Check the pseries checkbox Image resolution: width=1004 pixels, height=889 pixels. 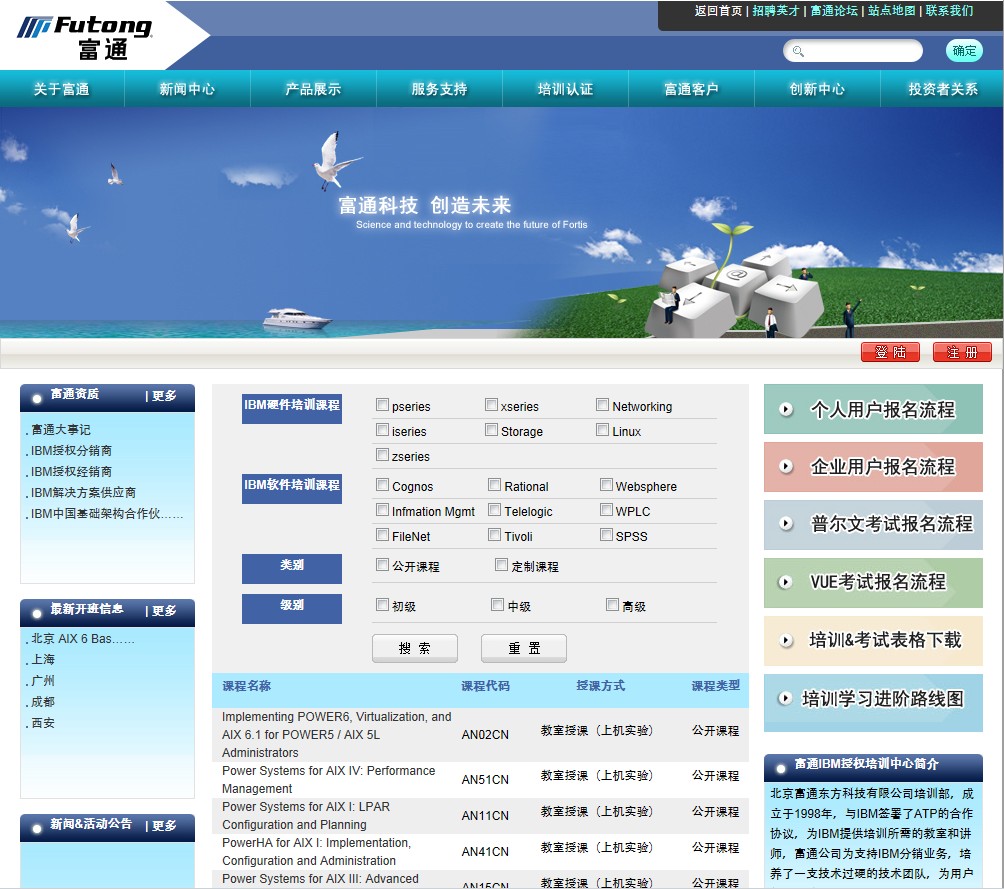point(382,405)
